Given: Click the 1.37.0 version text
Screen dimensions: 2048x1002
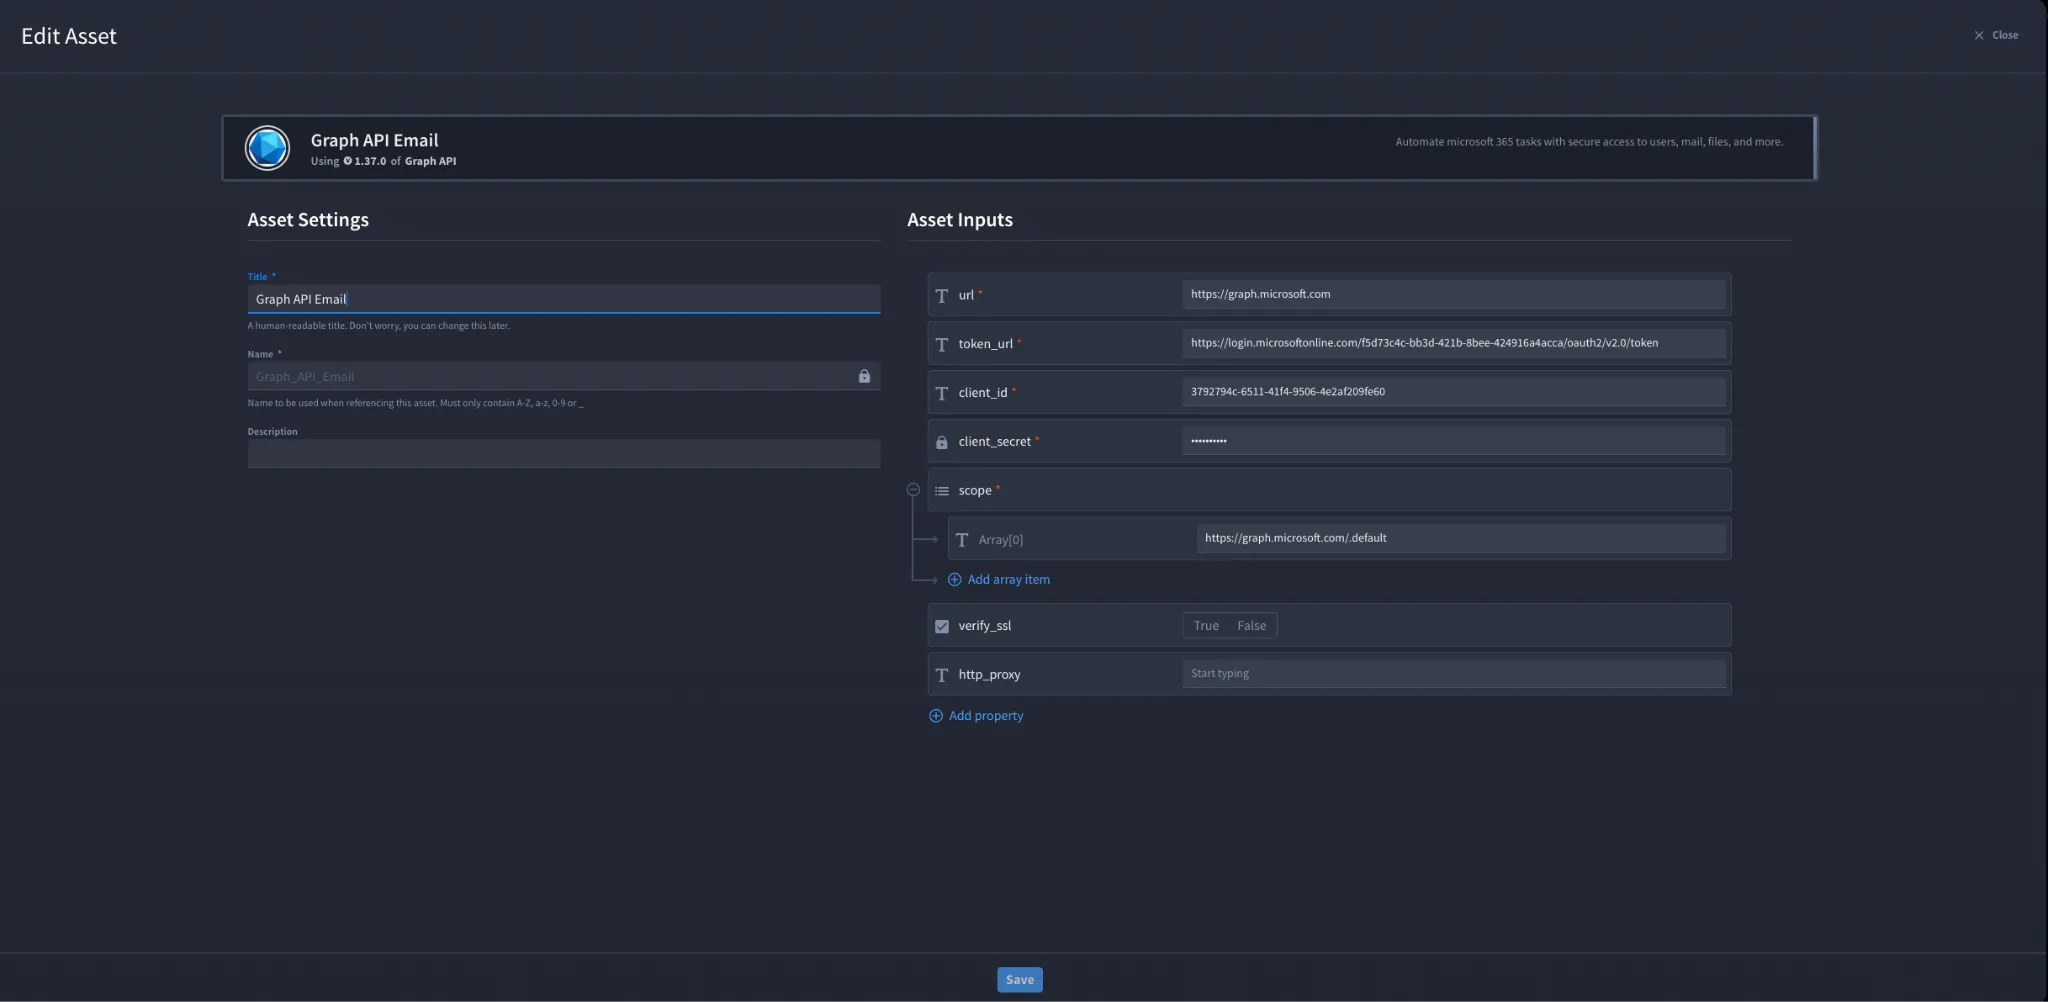Looking at the screenshot, I should [370, 161].
